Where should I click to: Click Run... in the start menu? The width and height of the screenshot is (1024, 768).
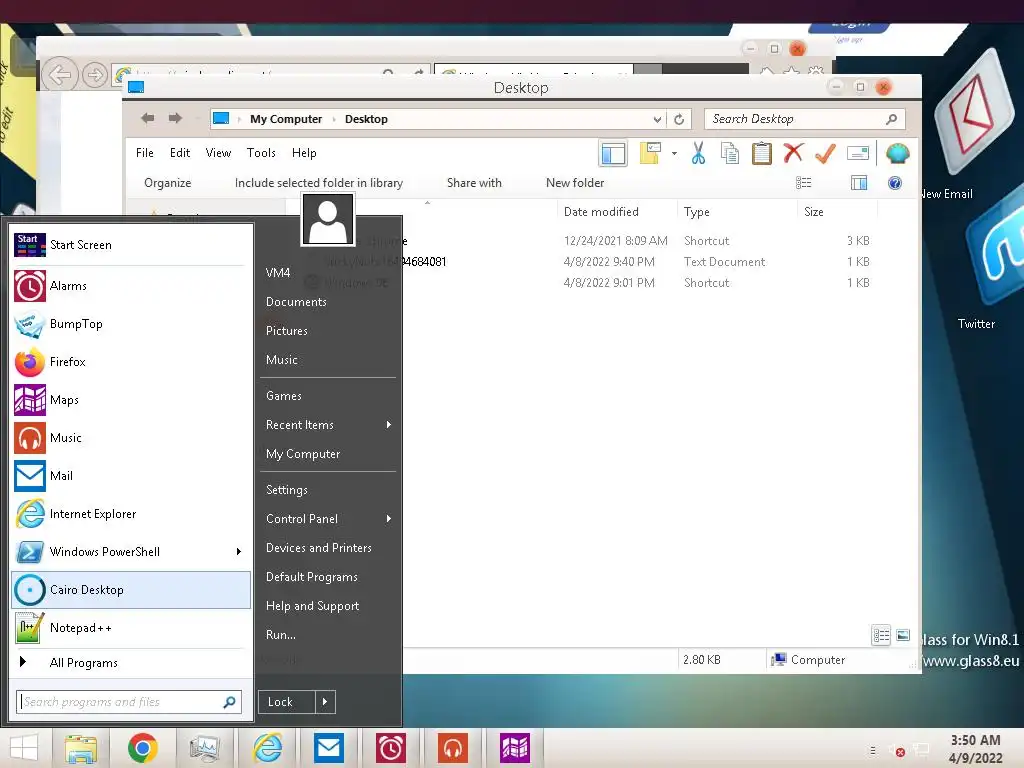click(281, 635)
